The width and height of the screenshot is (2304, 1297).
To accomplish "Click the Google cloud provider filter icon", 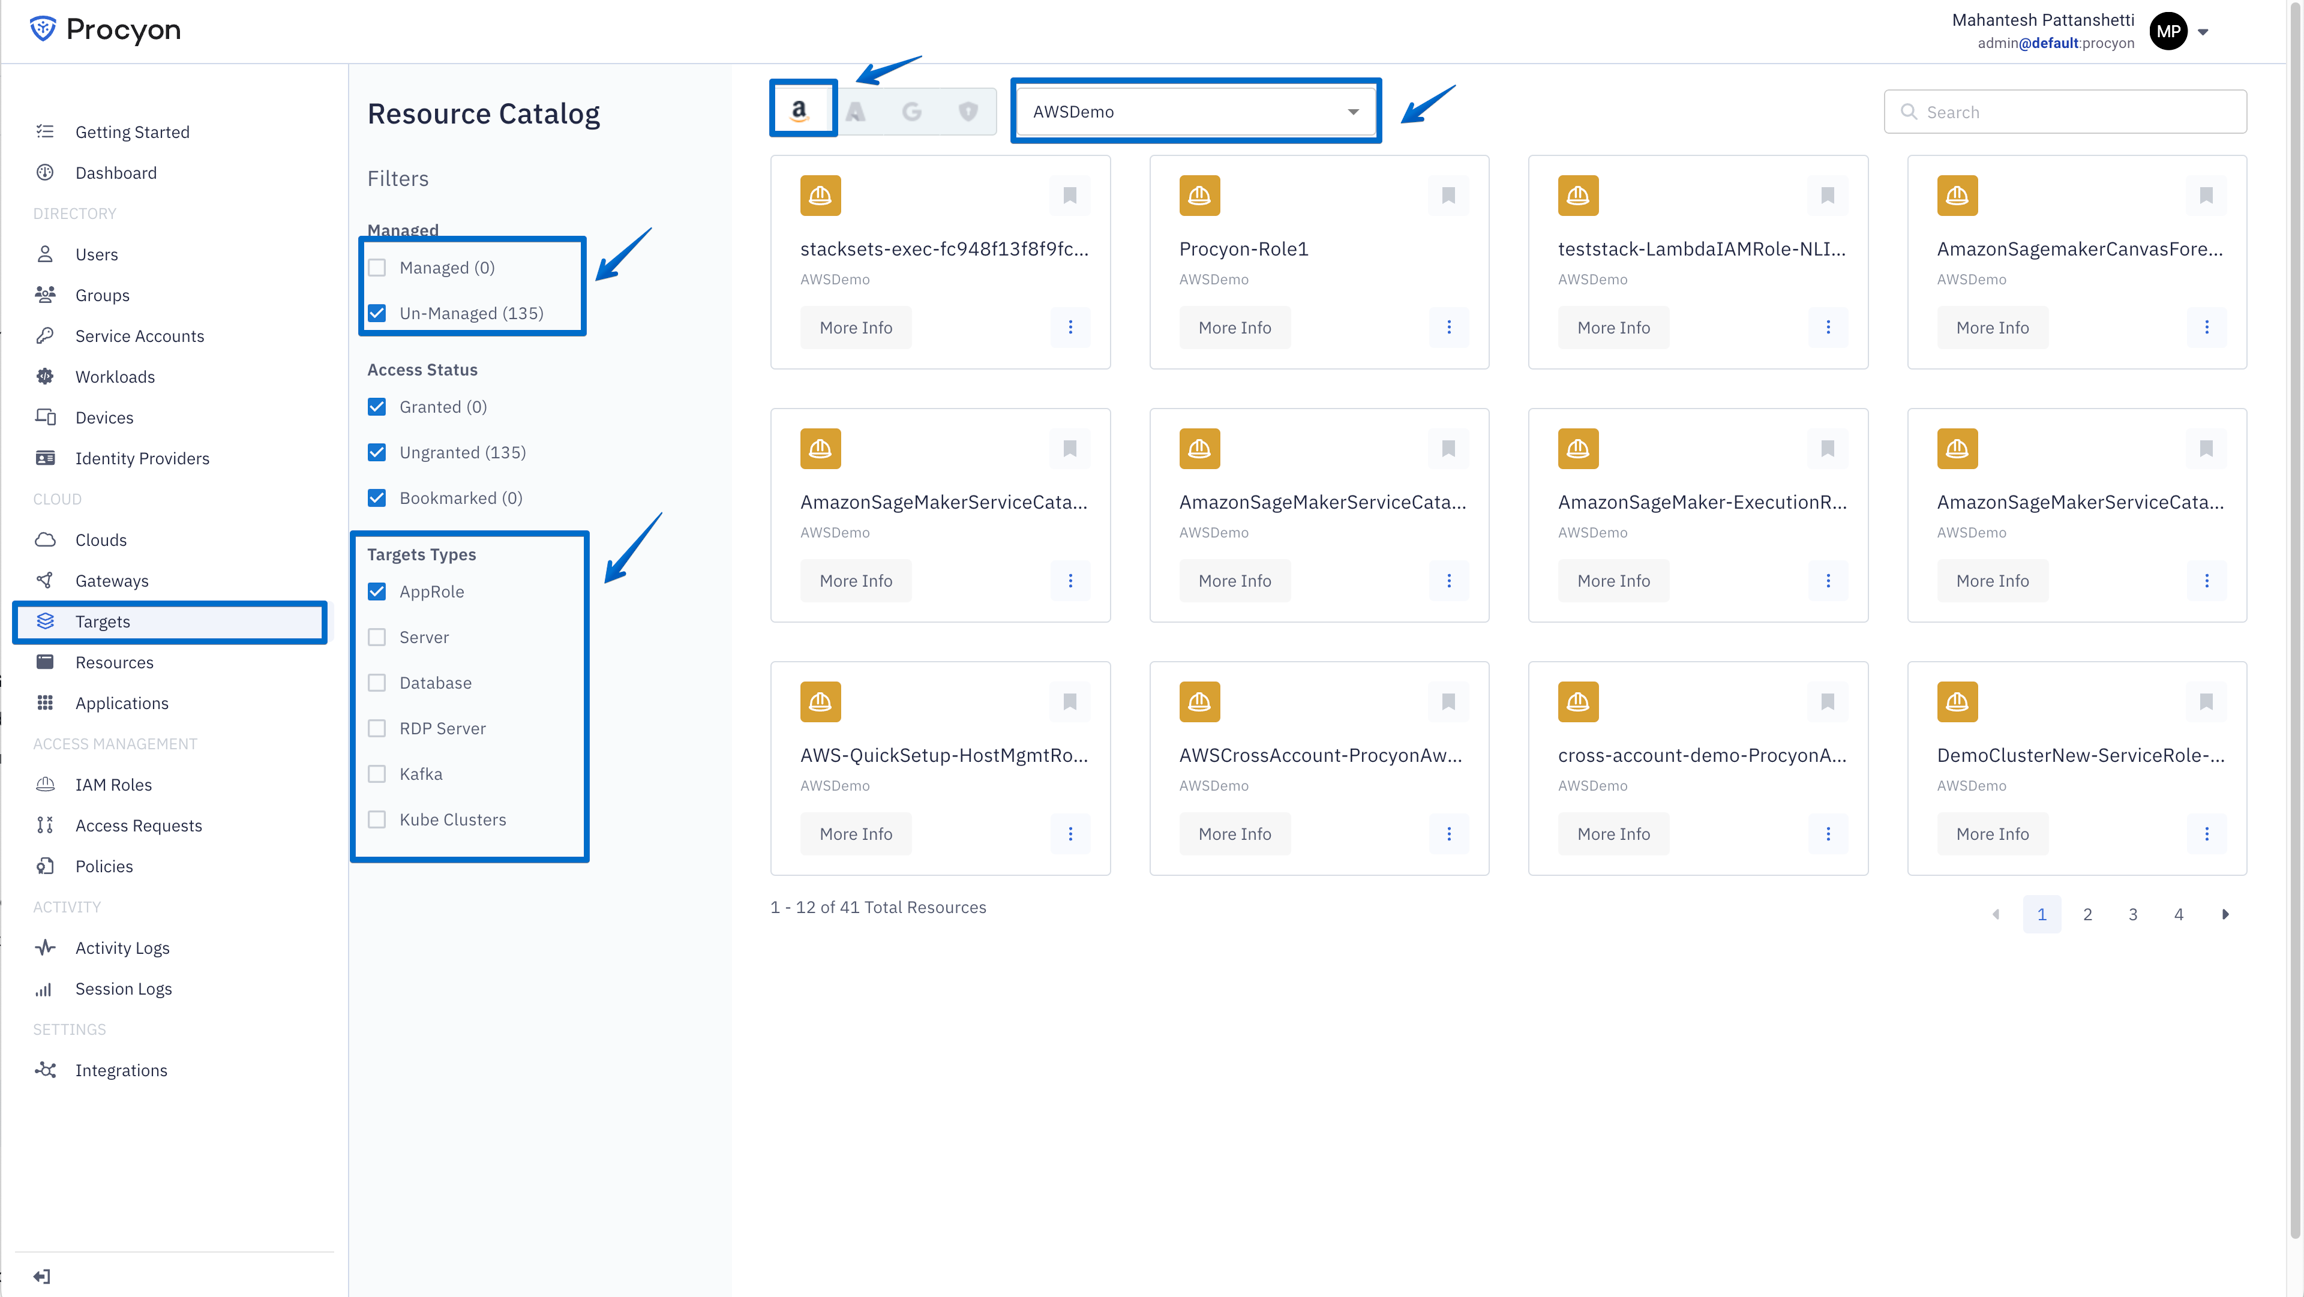I will click(x=911, y=111).
